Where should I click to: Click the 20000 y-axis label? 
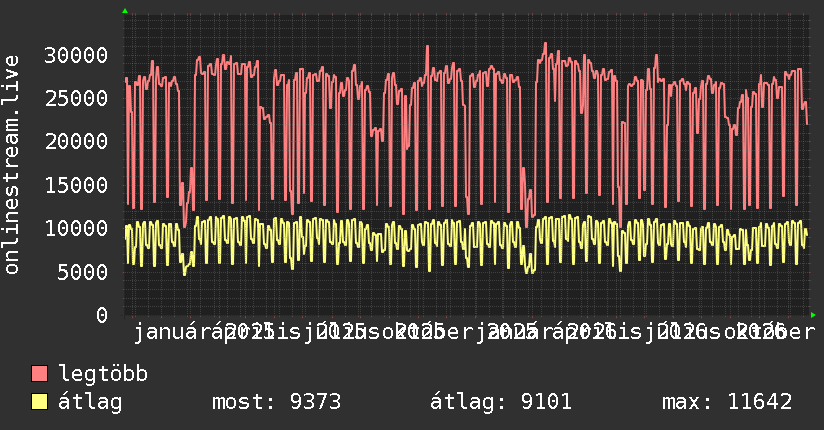(76, 141)
